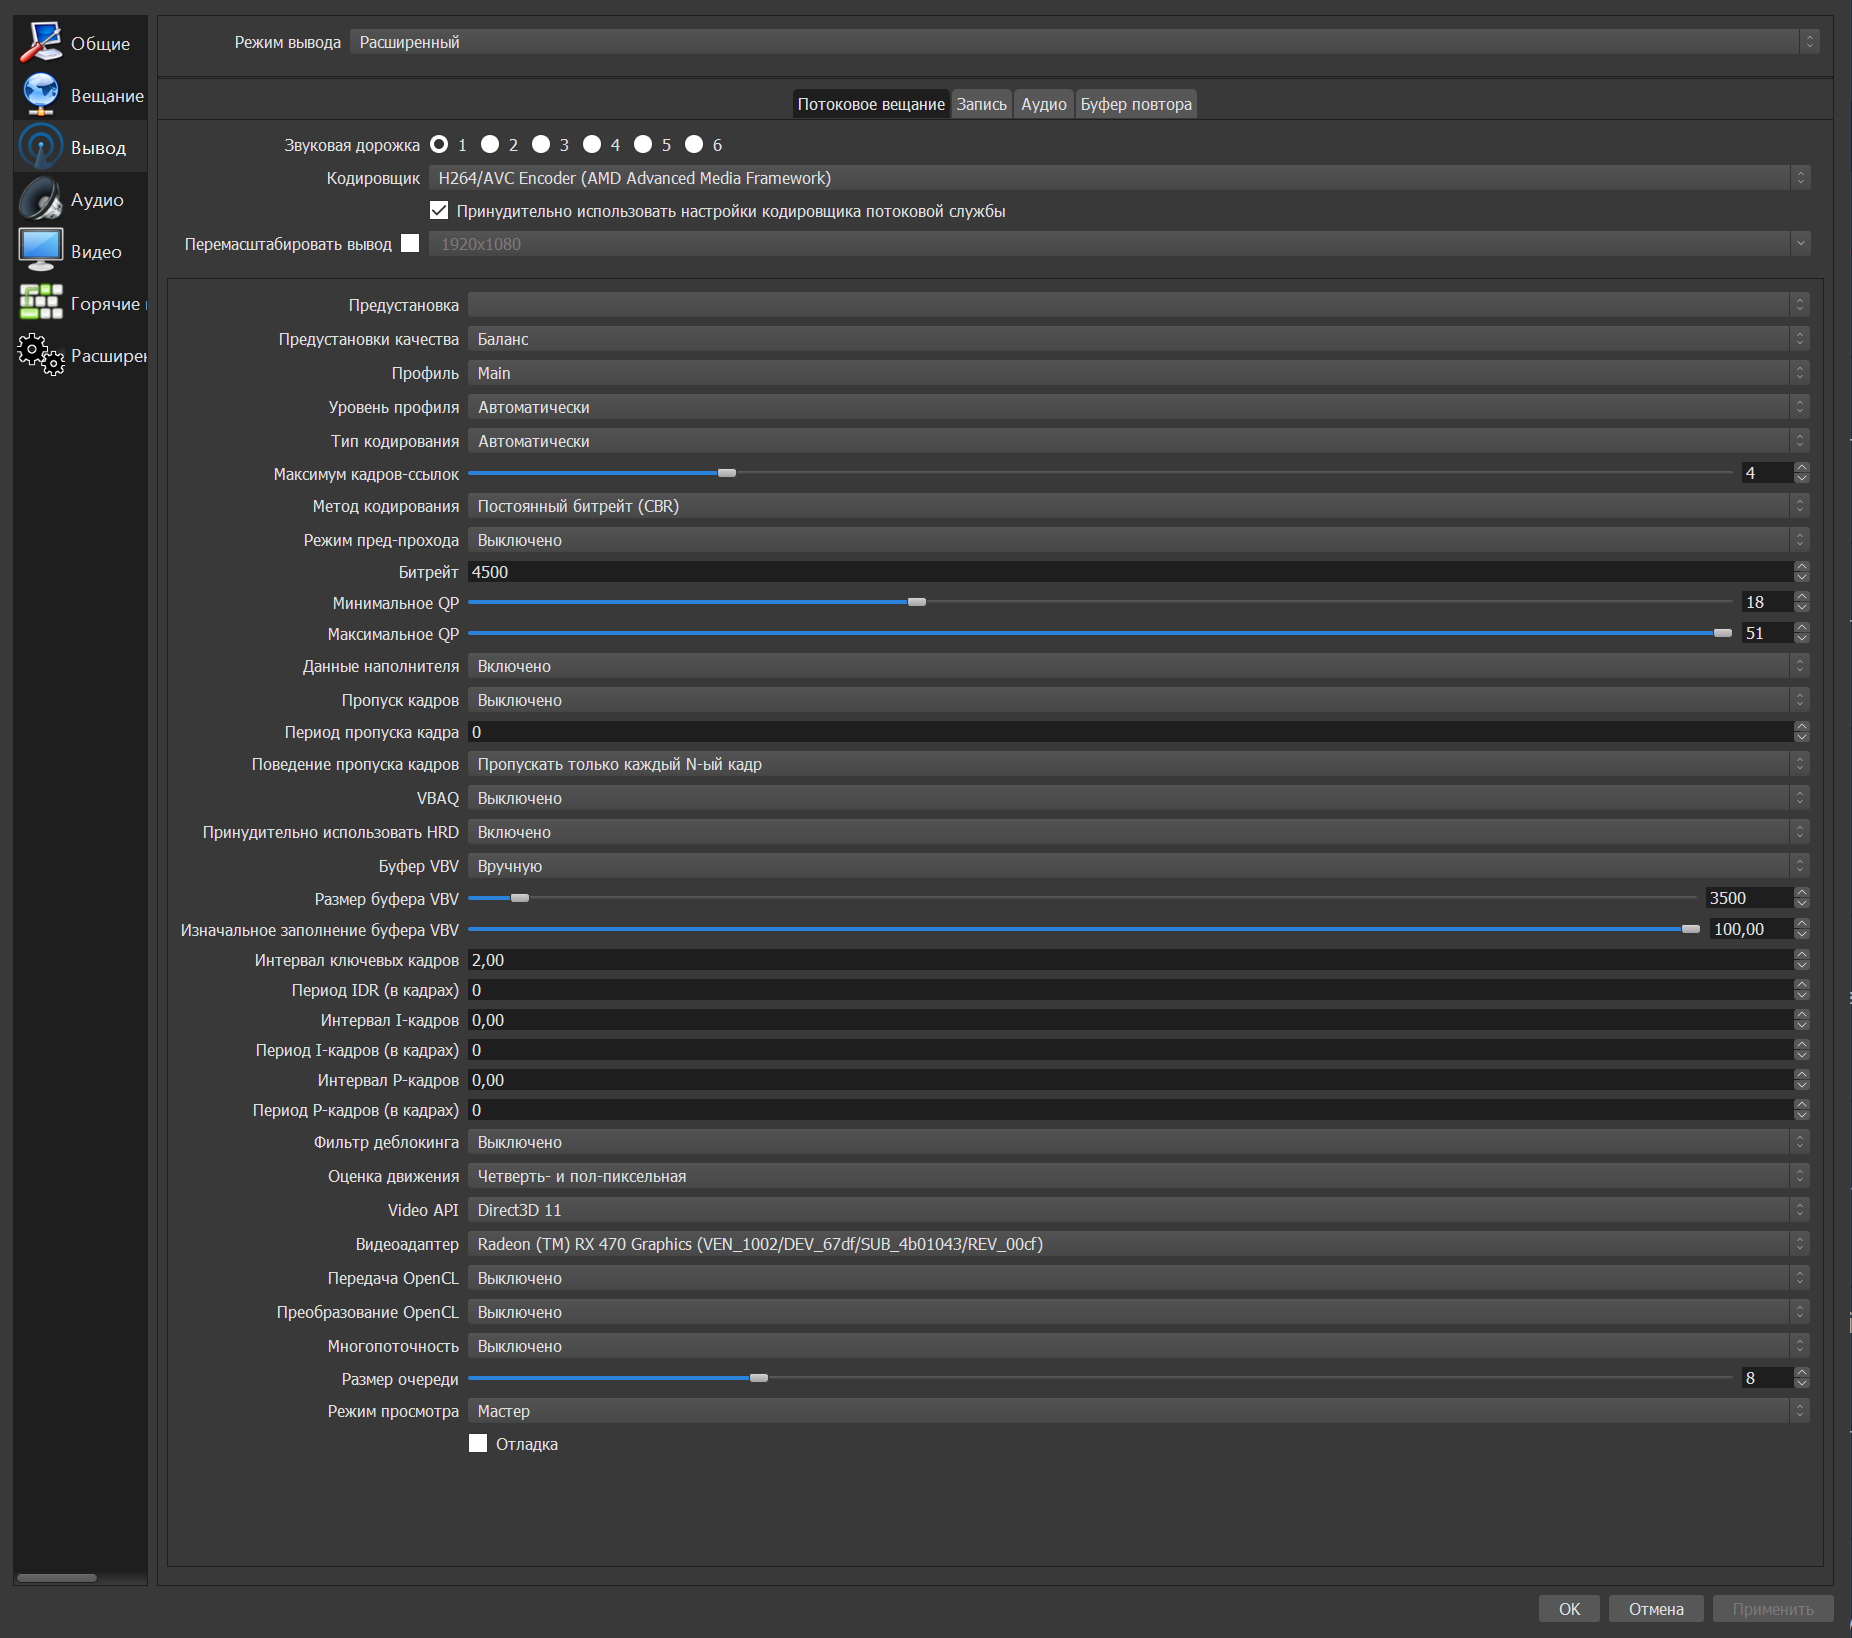Switch to Аудио output tab
This screenshot has width=1852, height=1638.
tap(1044, 104)
